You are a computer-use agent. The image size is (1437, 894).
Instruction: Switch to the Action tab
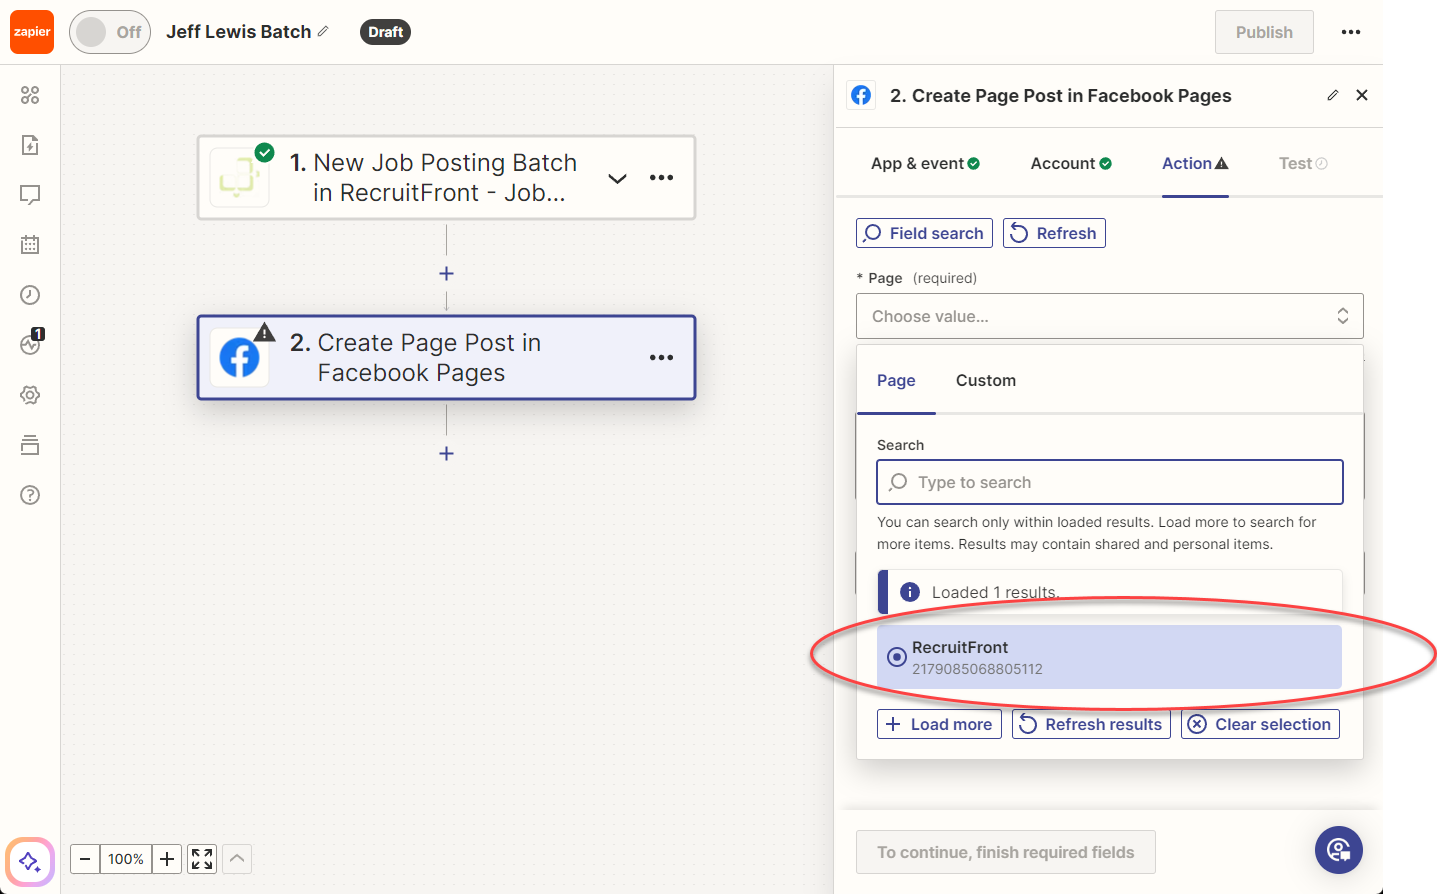coord(1195,163)
